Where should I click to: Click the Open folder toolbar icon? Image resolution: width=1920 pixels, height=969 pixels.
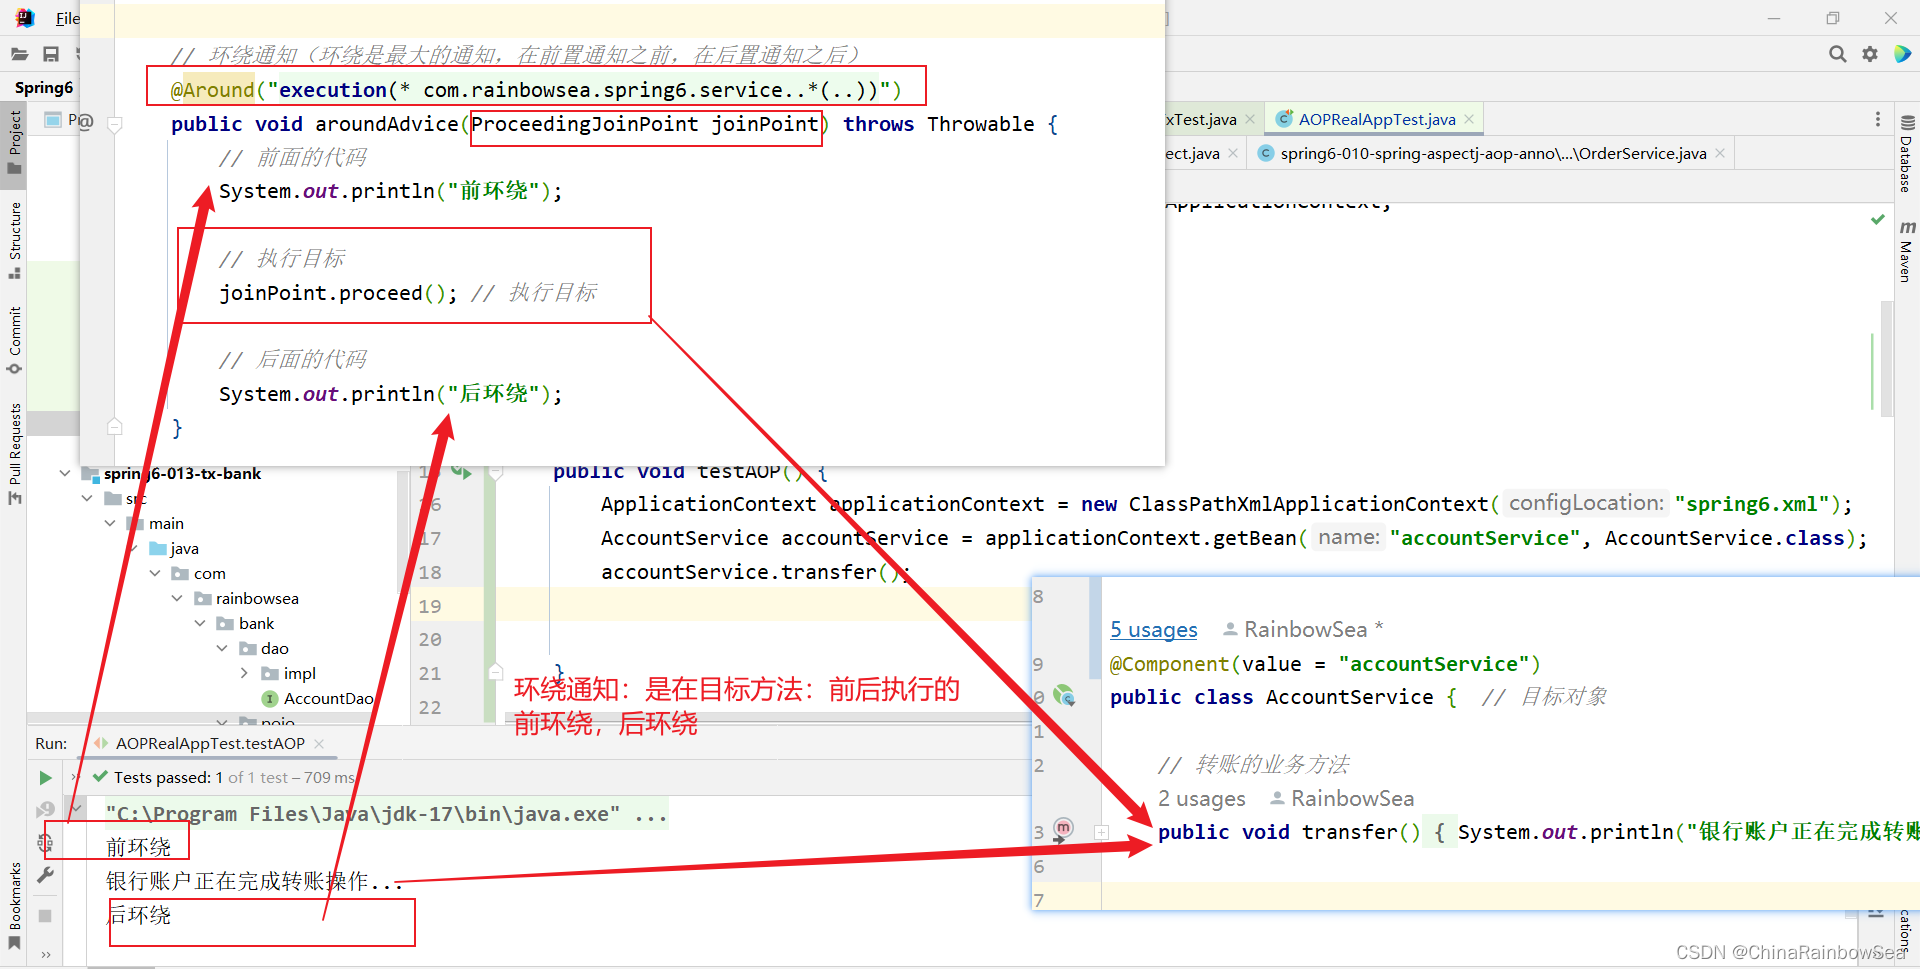(19, 54)
